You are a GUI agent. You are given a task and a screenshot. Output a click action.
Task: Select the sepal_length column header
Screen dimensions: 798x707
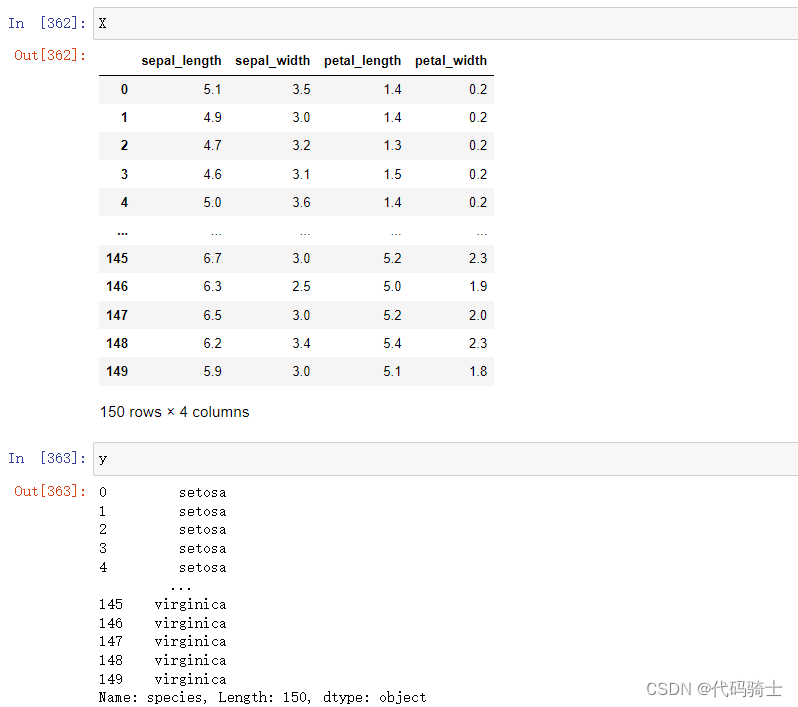click(181, 61)
